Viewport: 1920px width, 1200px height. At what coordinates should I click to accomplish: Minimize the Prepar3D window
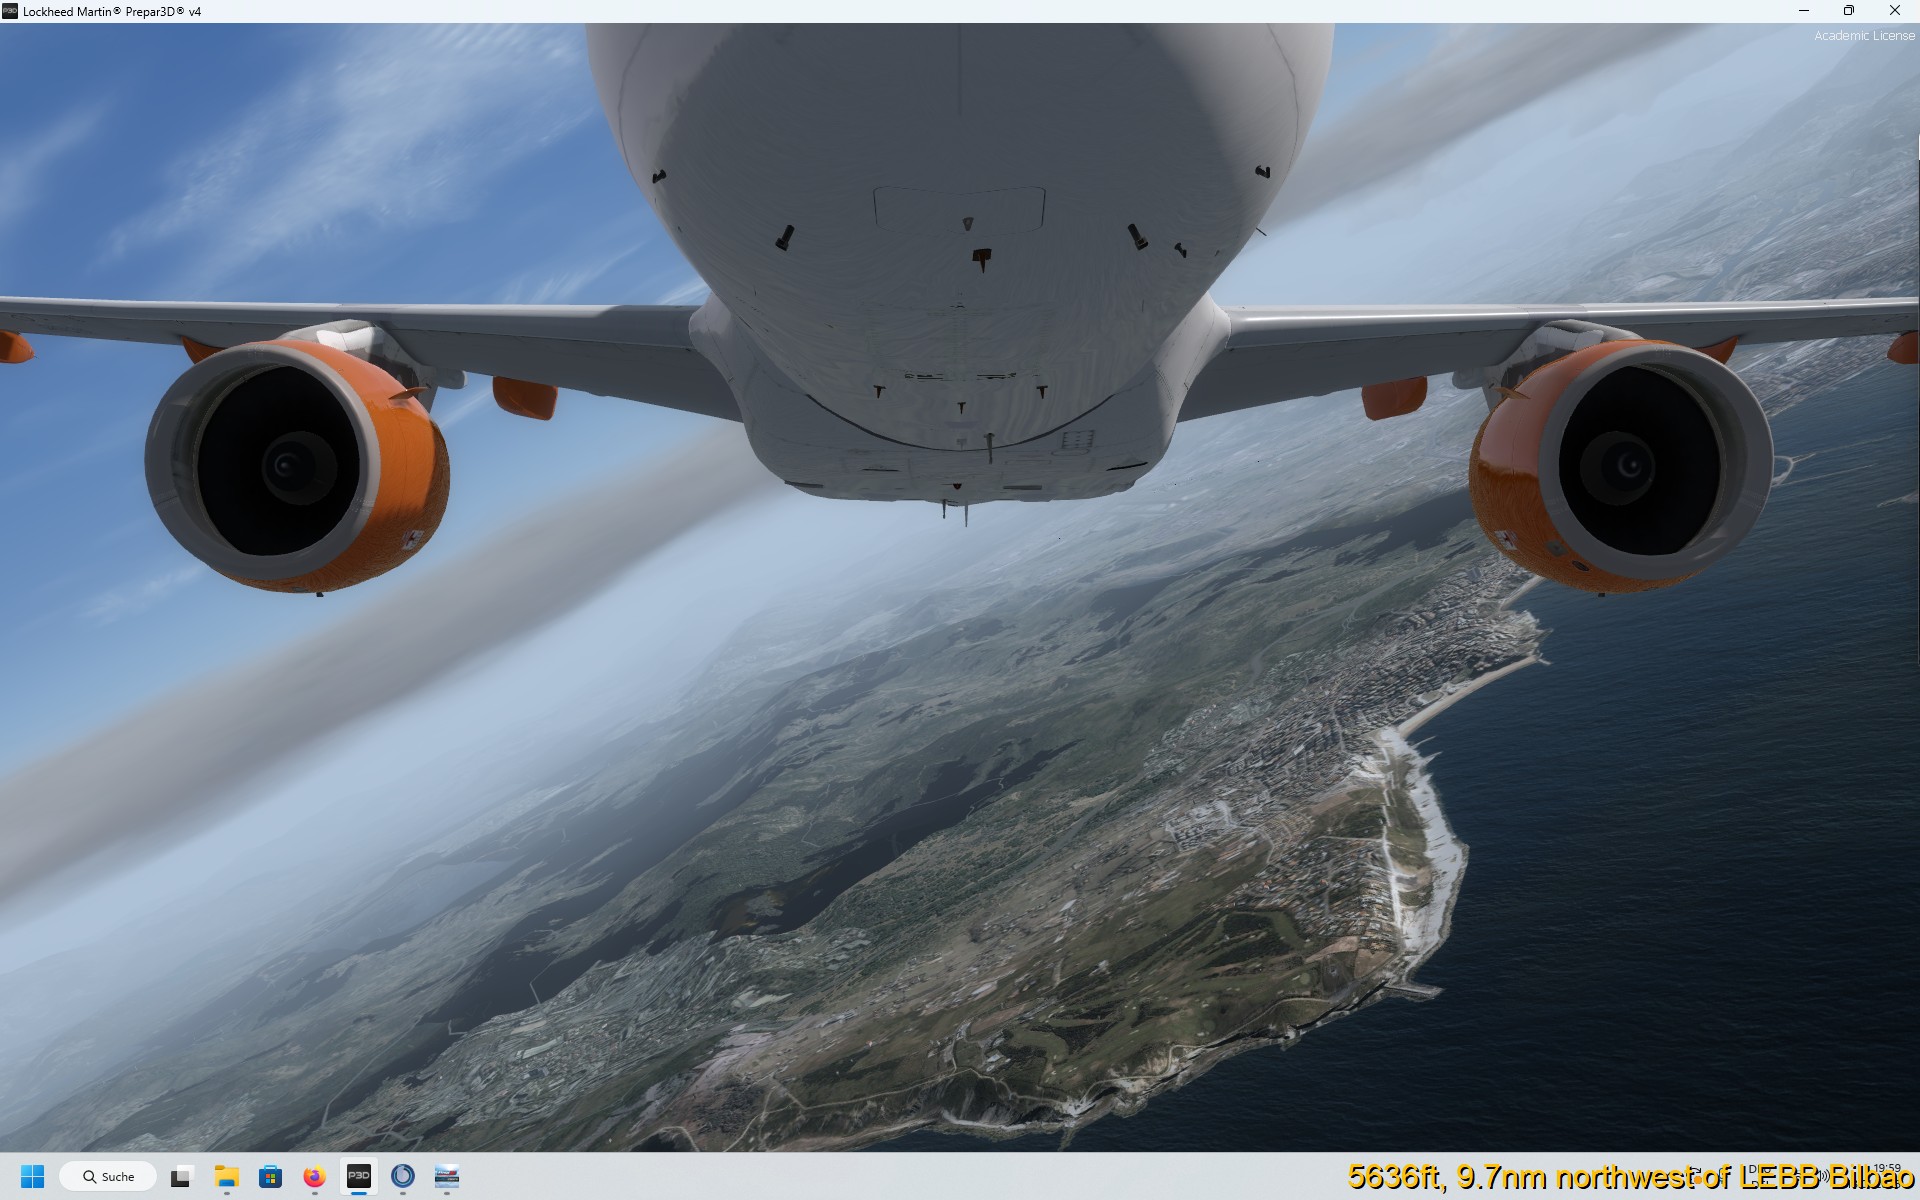point(1804,11)
